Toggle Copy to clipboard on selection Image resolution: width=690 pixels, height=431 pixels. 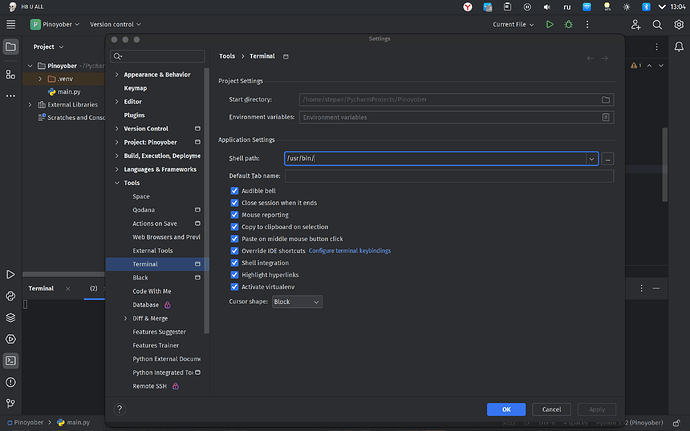[235, 227]
